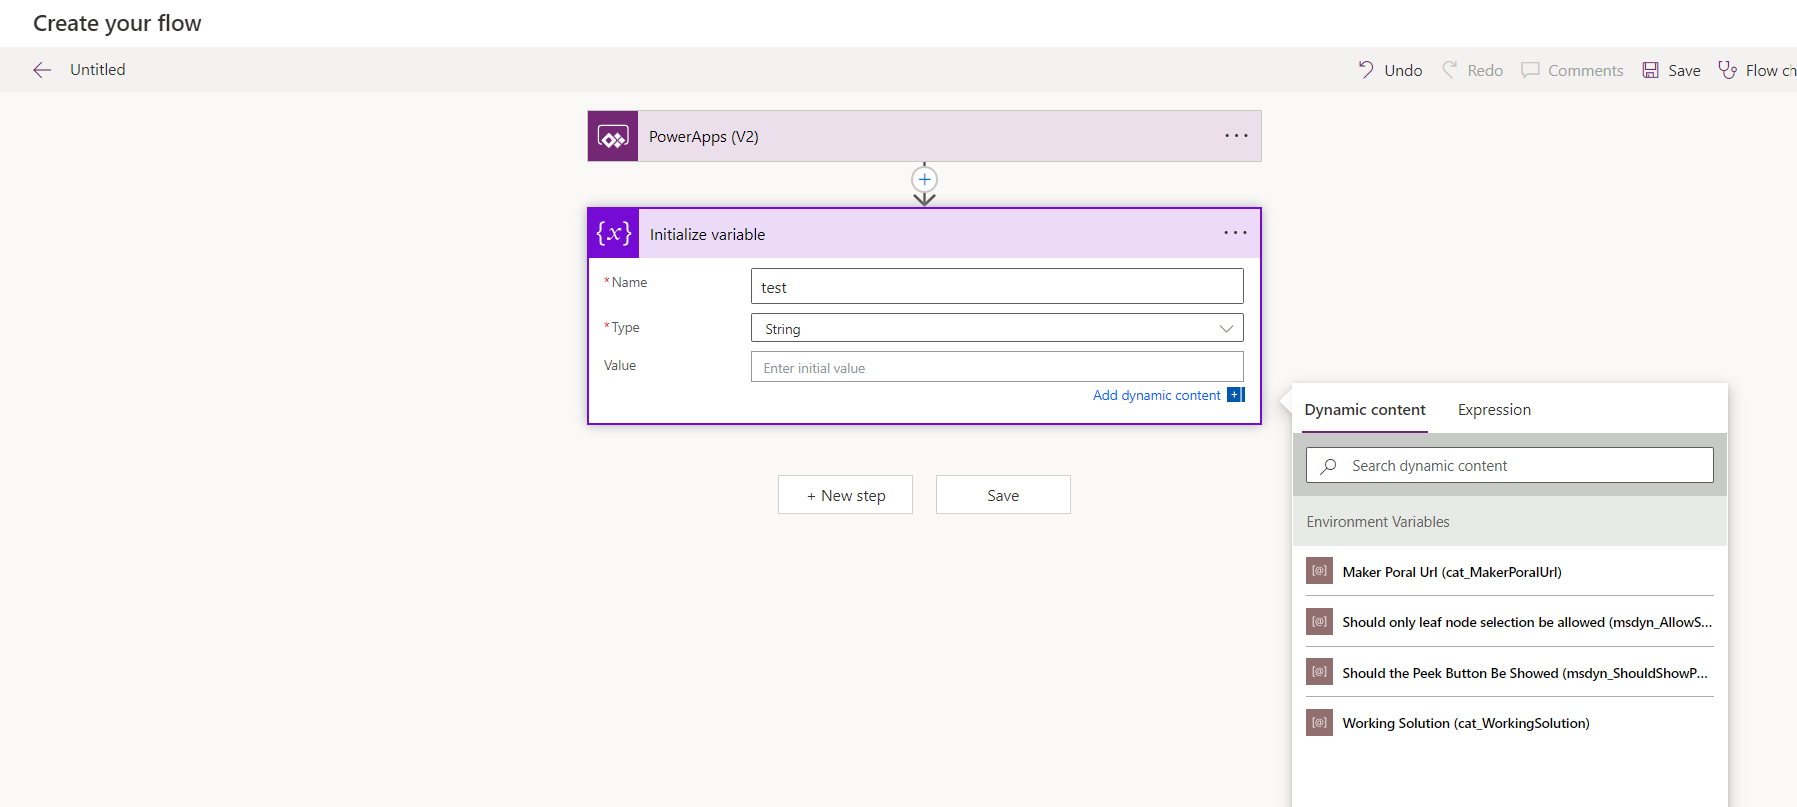Click the Redo label in toolbar
This screenshot has height=807, width=1797.
coord(1485,71)
